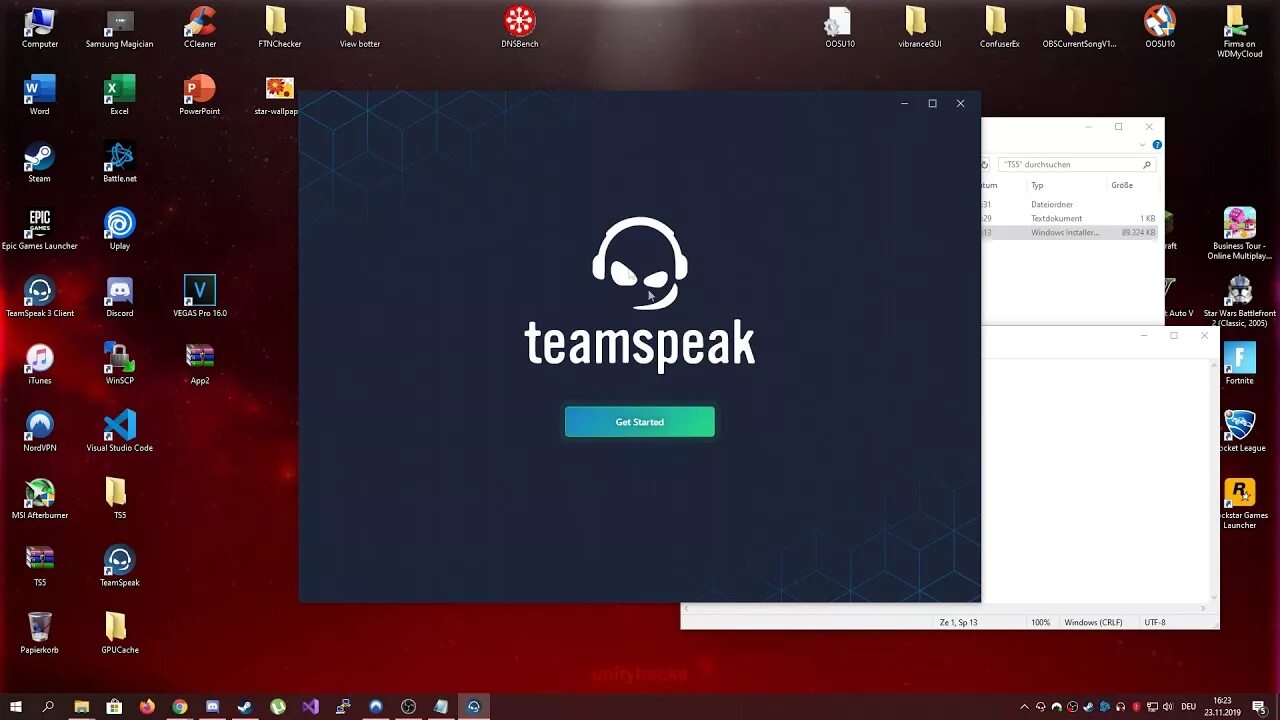Viewport: 1280px width, 720px height.
Task: Click the DEU language indicator
Action: (1189, 707)
